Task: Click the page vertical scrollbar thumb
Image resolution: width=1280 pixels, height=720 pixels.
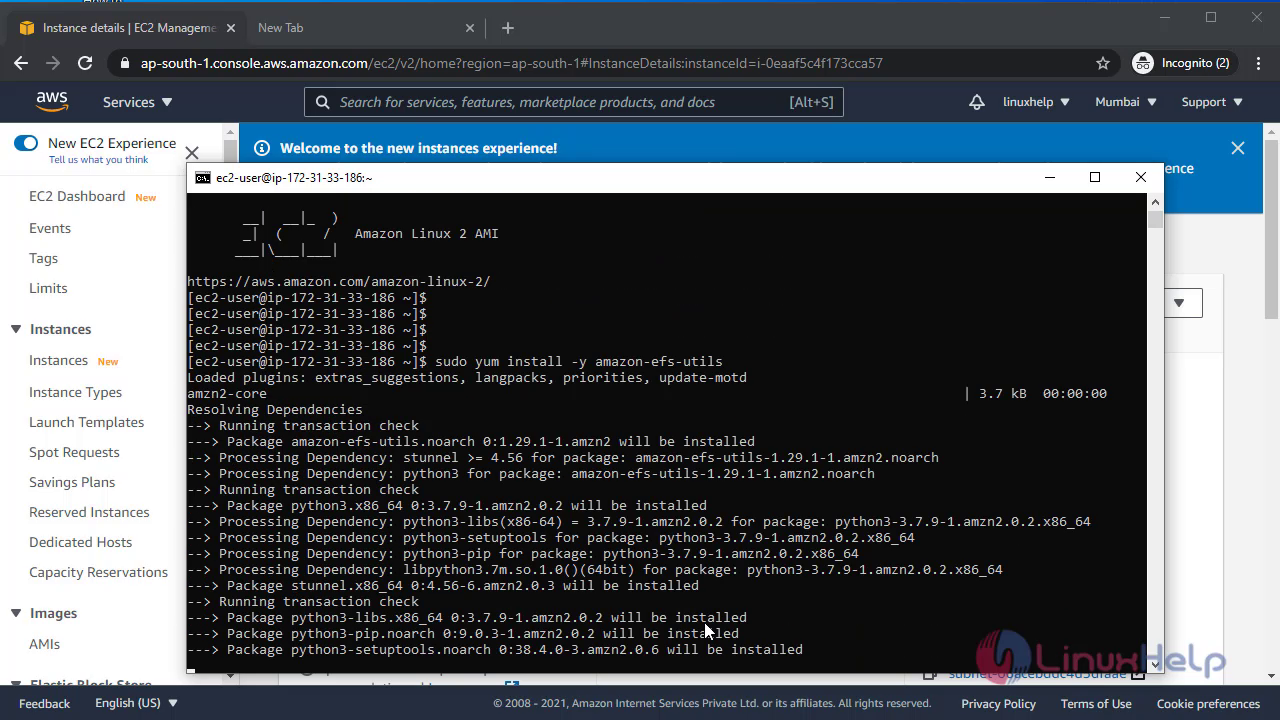Action: coord(1271,228)
